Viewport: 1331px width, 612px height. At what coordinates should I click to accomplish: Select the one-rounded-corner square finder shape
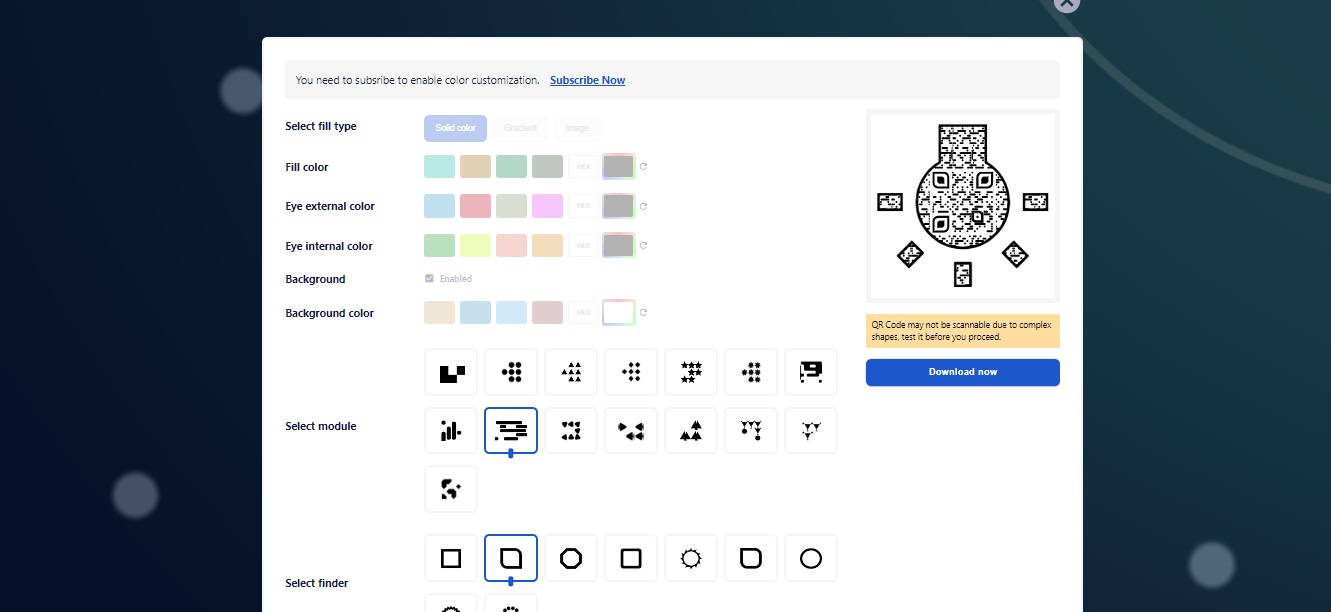pyautogui.click(x=511, y=558)
